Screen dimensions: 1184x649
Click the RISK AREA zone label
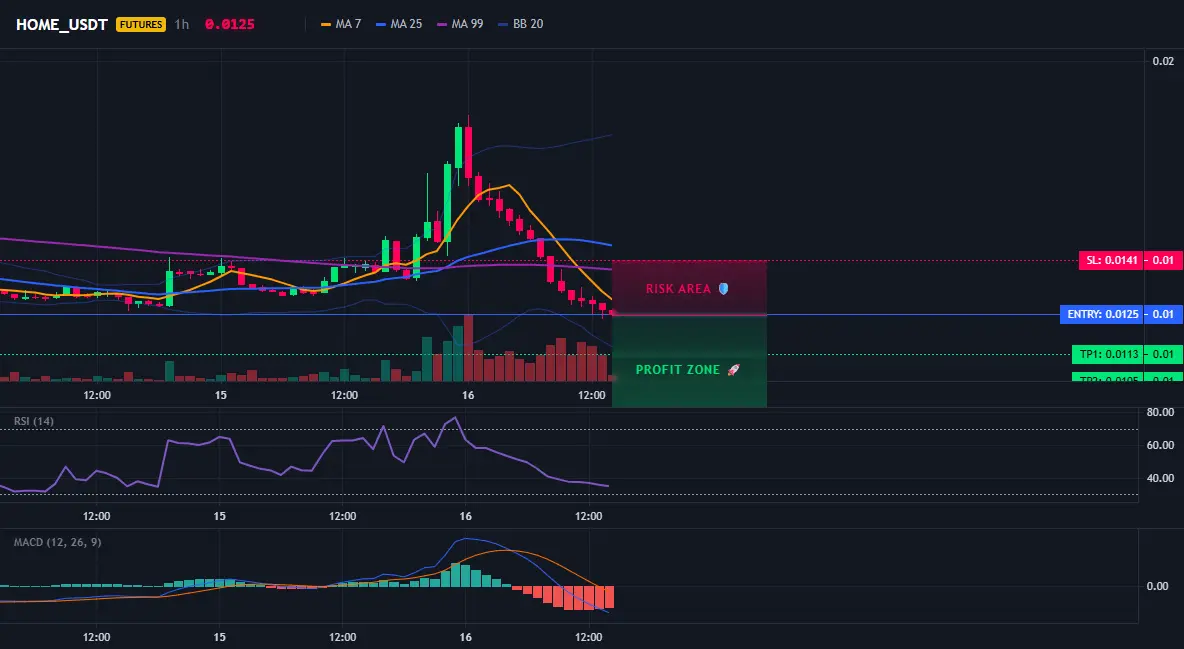tap(678, 289)
